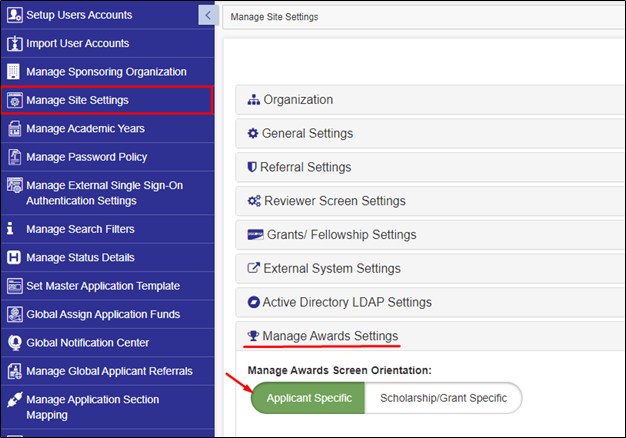Open Manage Site Settings in sidebar
The height and width of the screenshot is (438, 626).
[107, 100]
